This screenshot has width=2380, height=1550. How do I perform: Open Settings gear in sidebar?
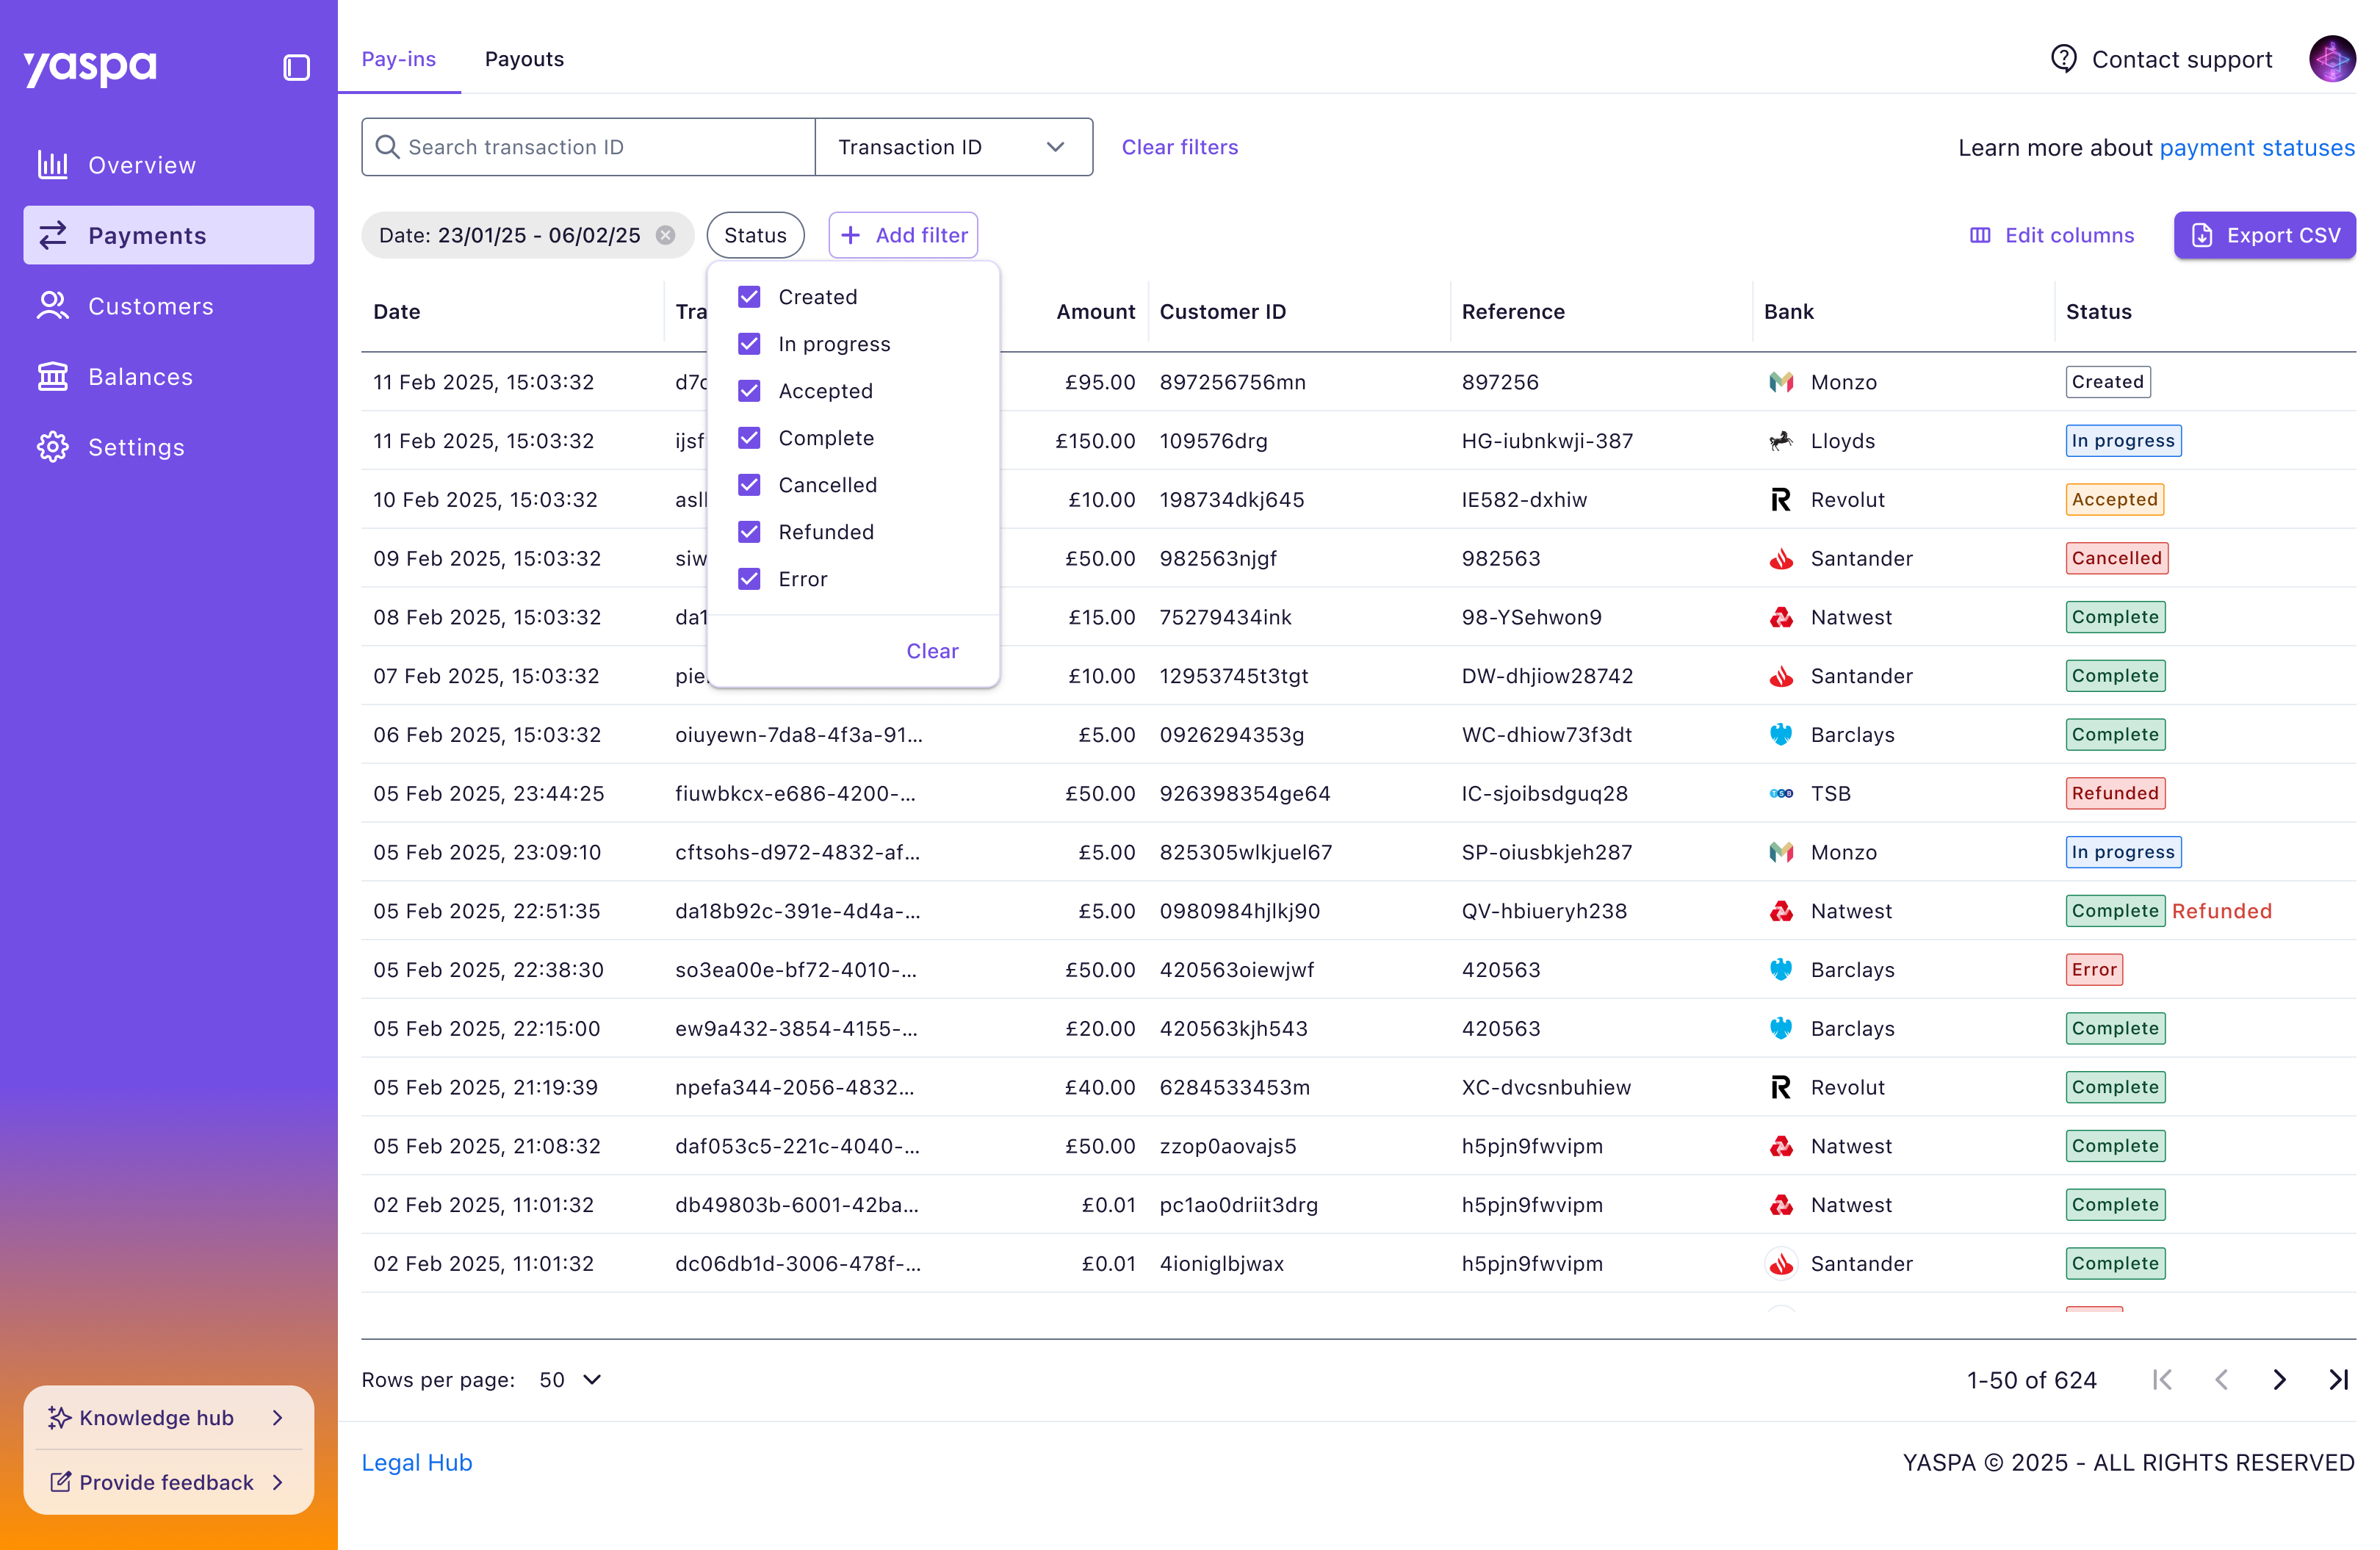click(x=52, y=446)
